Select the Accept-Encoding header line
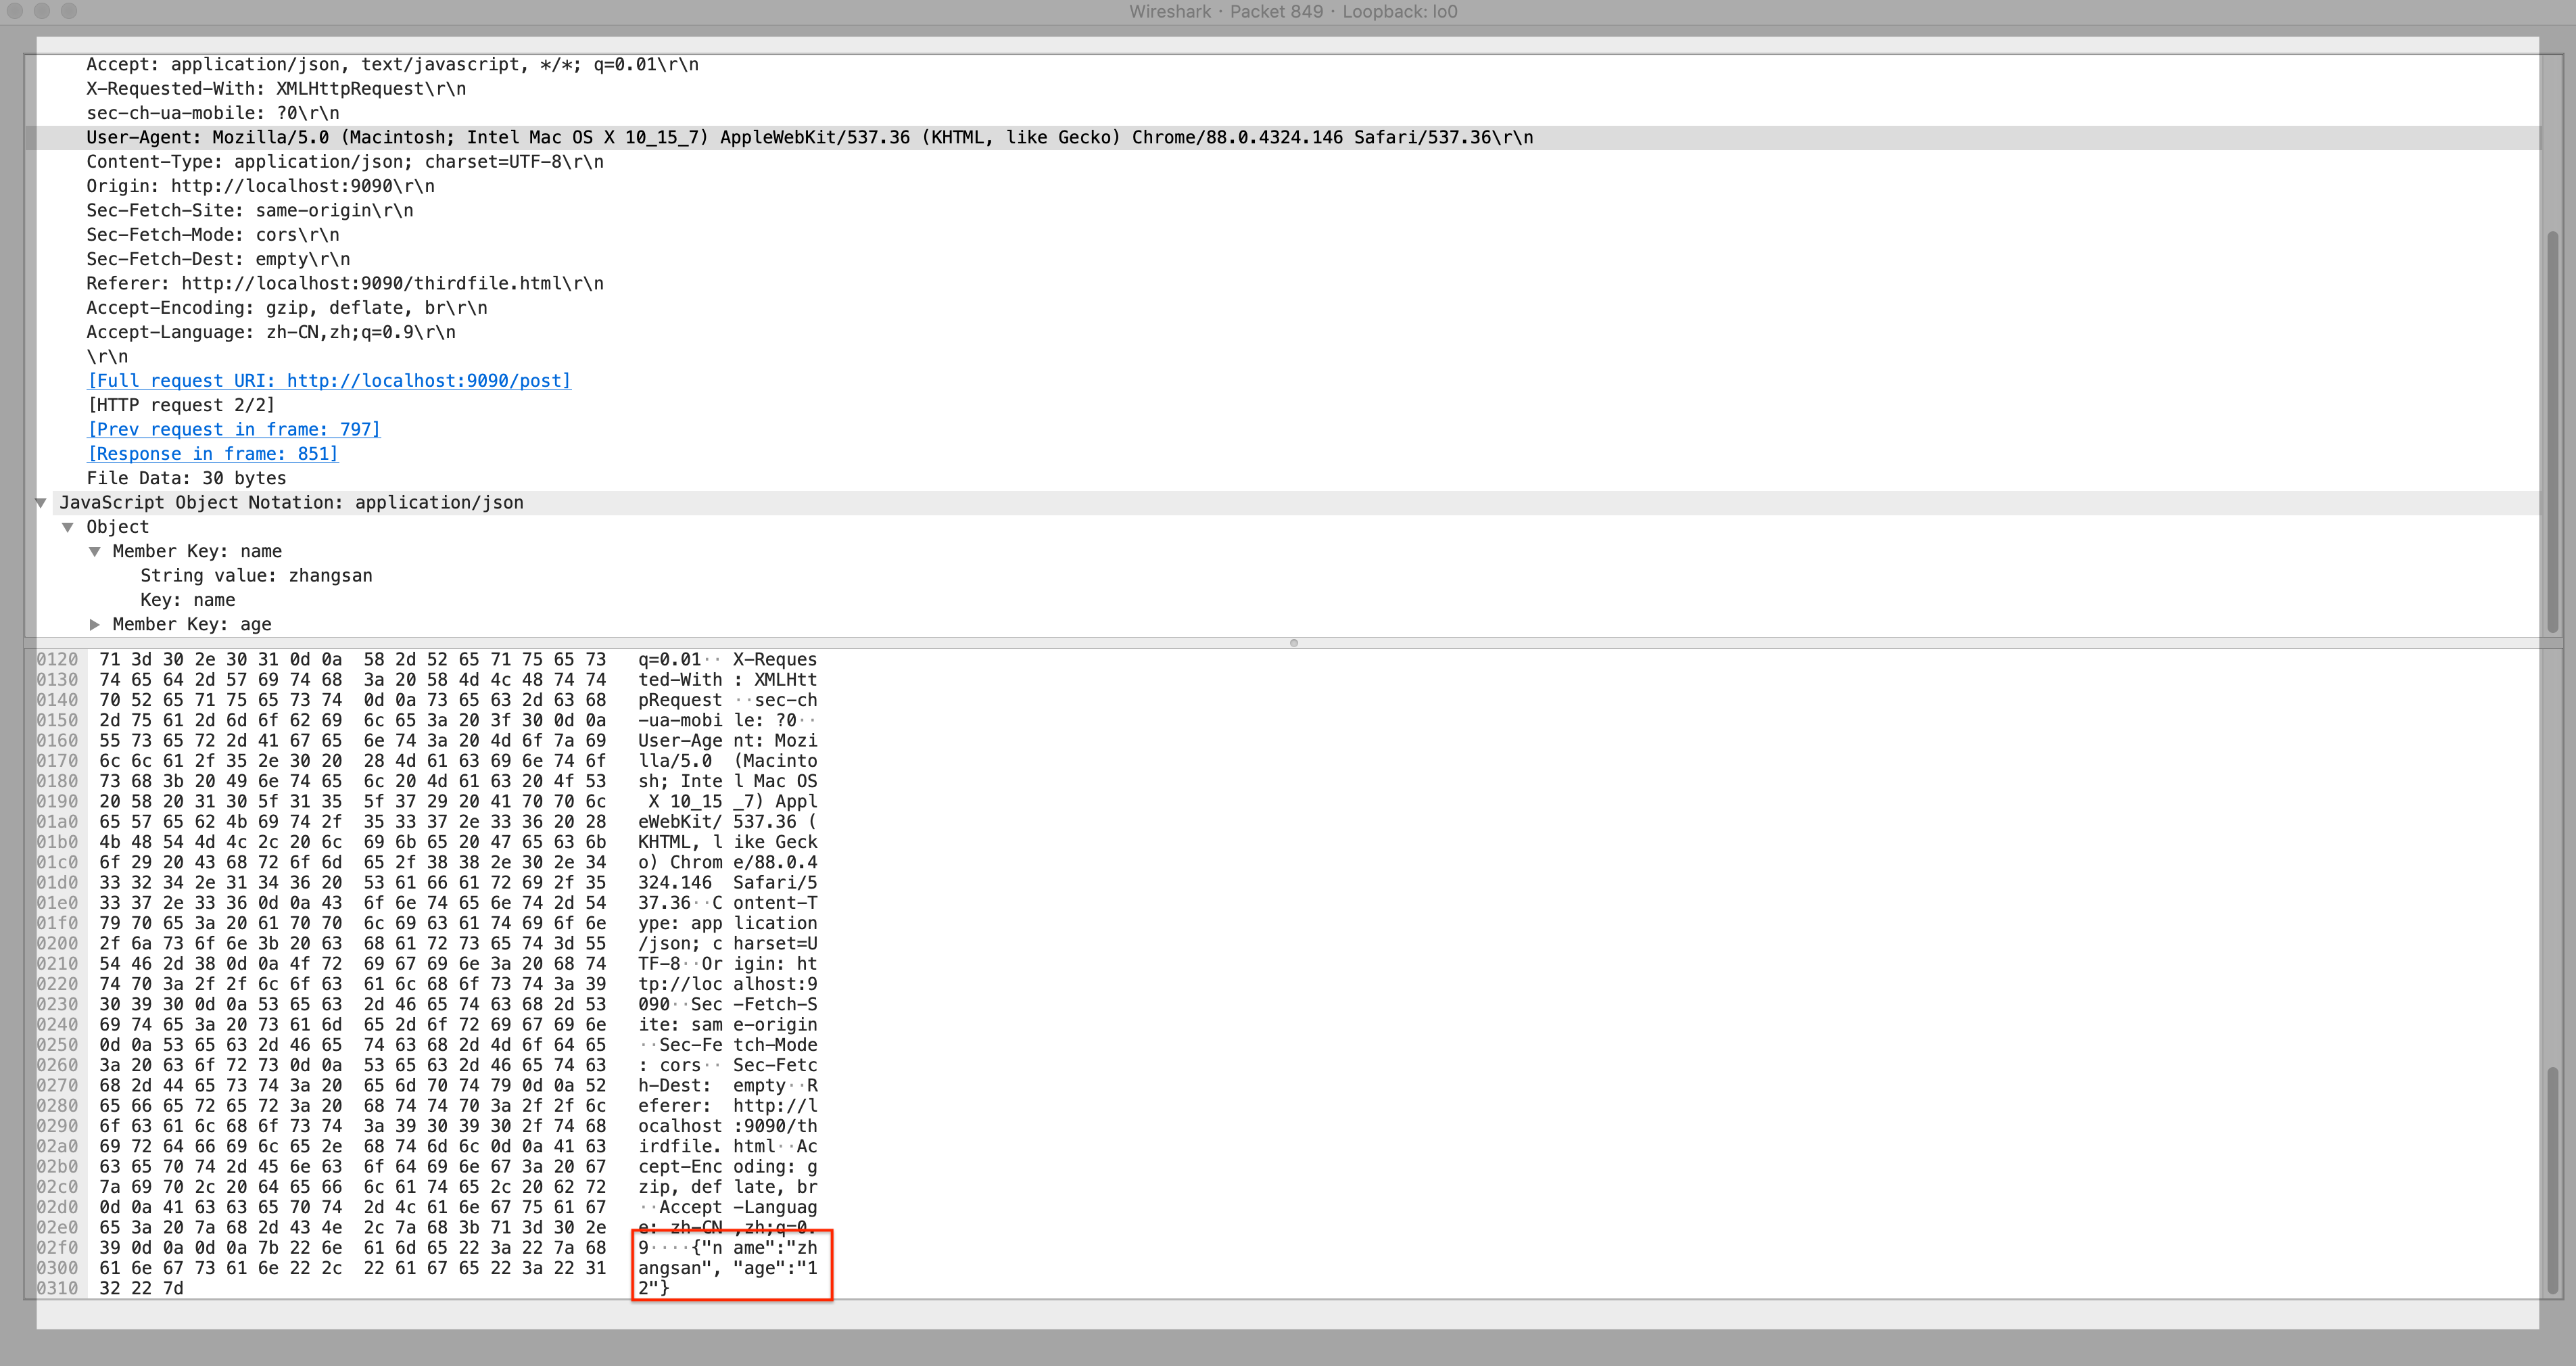 (287, 308)
